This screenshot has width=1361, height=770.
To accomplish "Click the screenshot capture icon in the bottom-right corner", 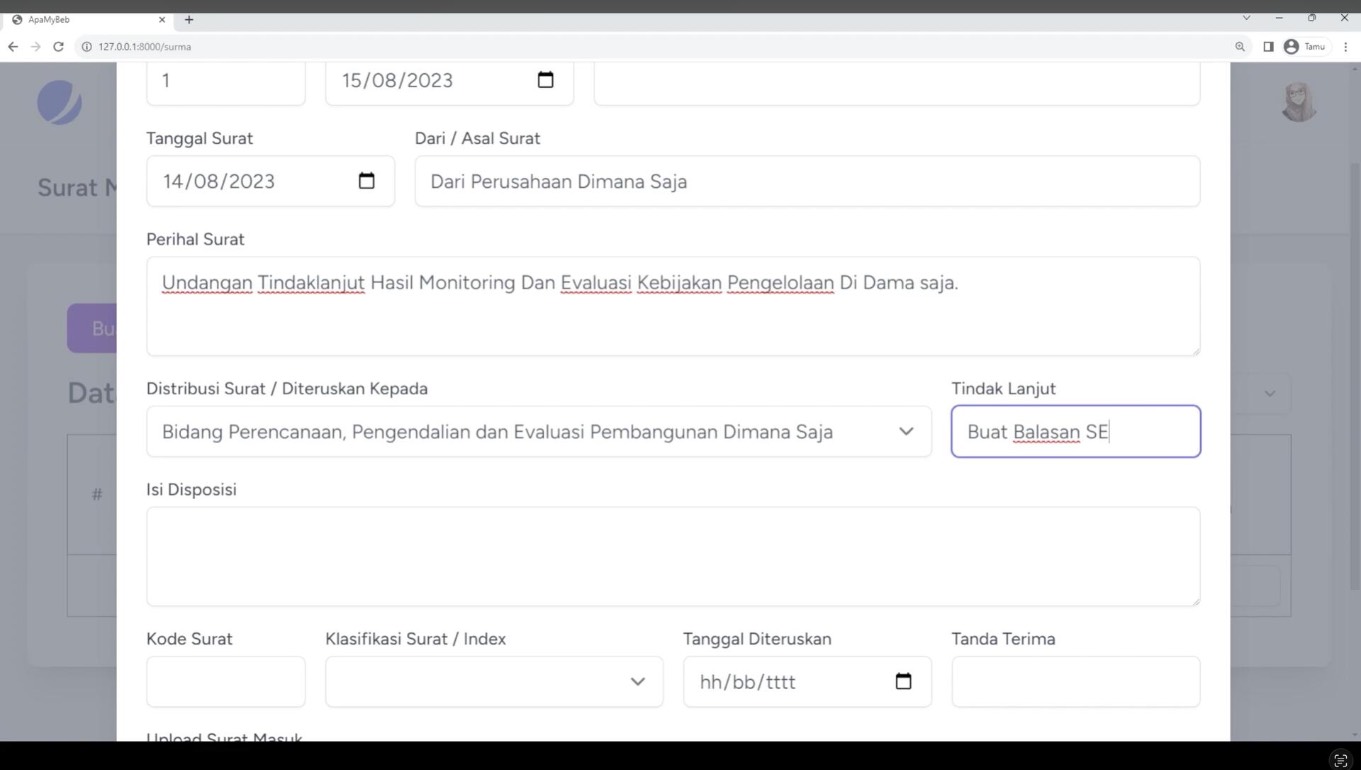I will [x=1341, y=760].
